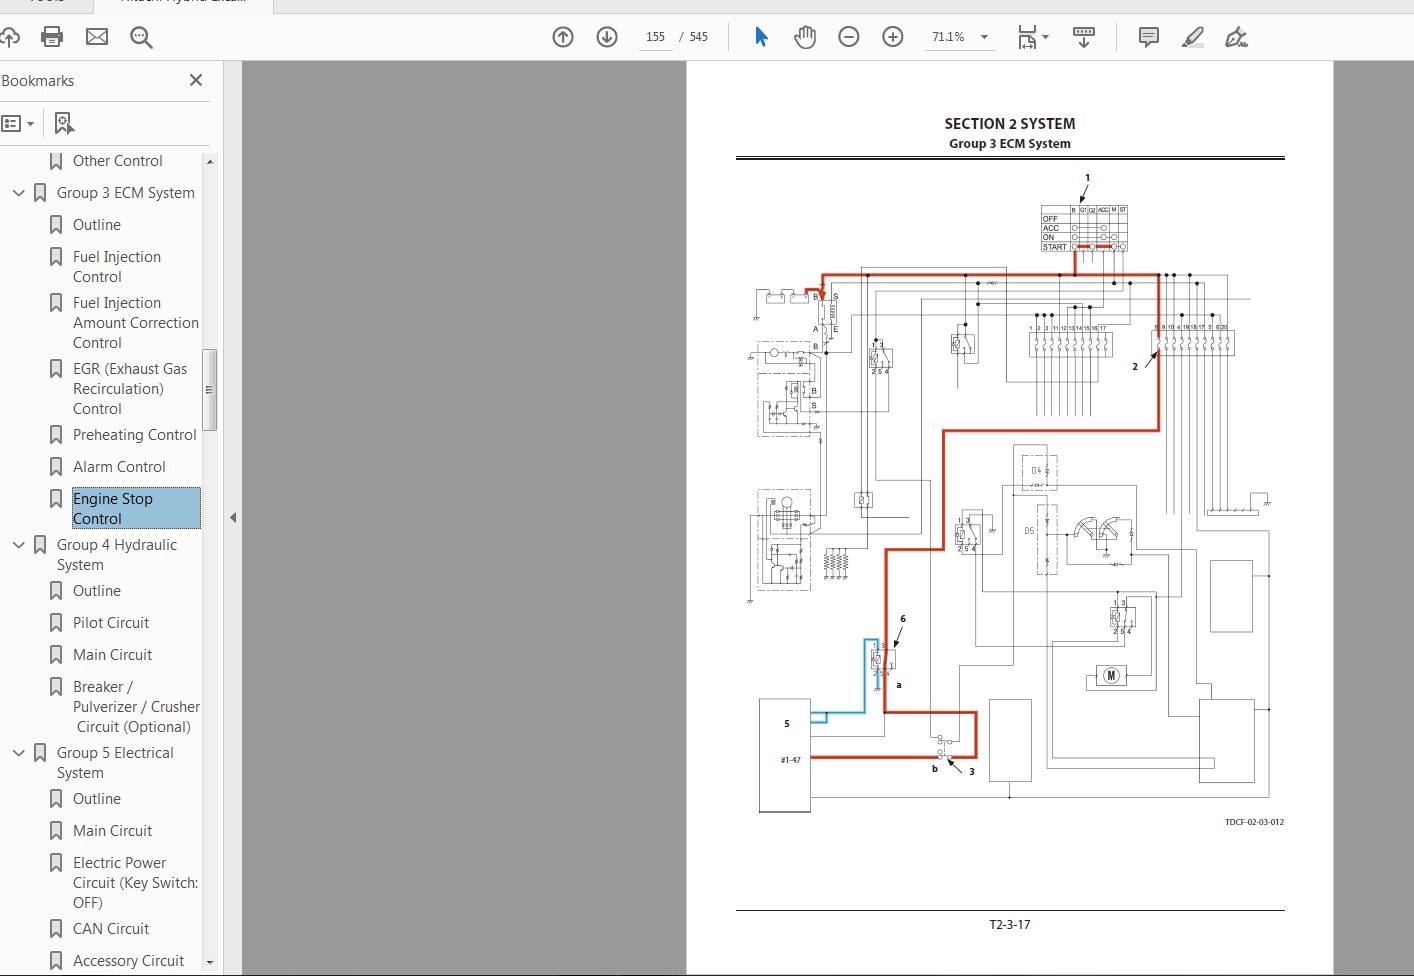This screenshot has height=976, width=1414.
Task: Open the email document icon
Action: 96,37
